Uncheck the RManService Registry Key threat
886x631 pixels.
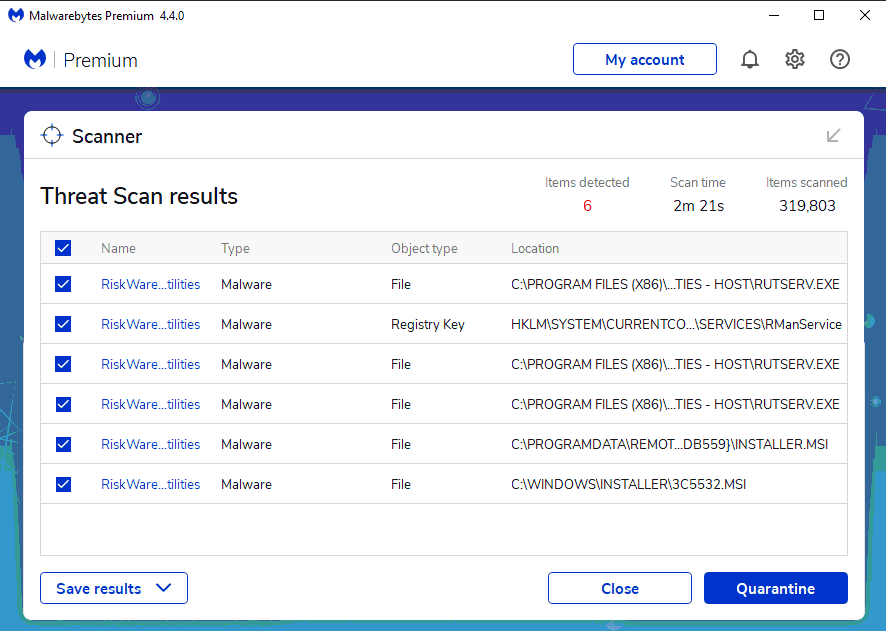(x=63, y=324)
